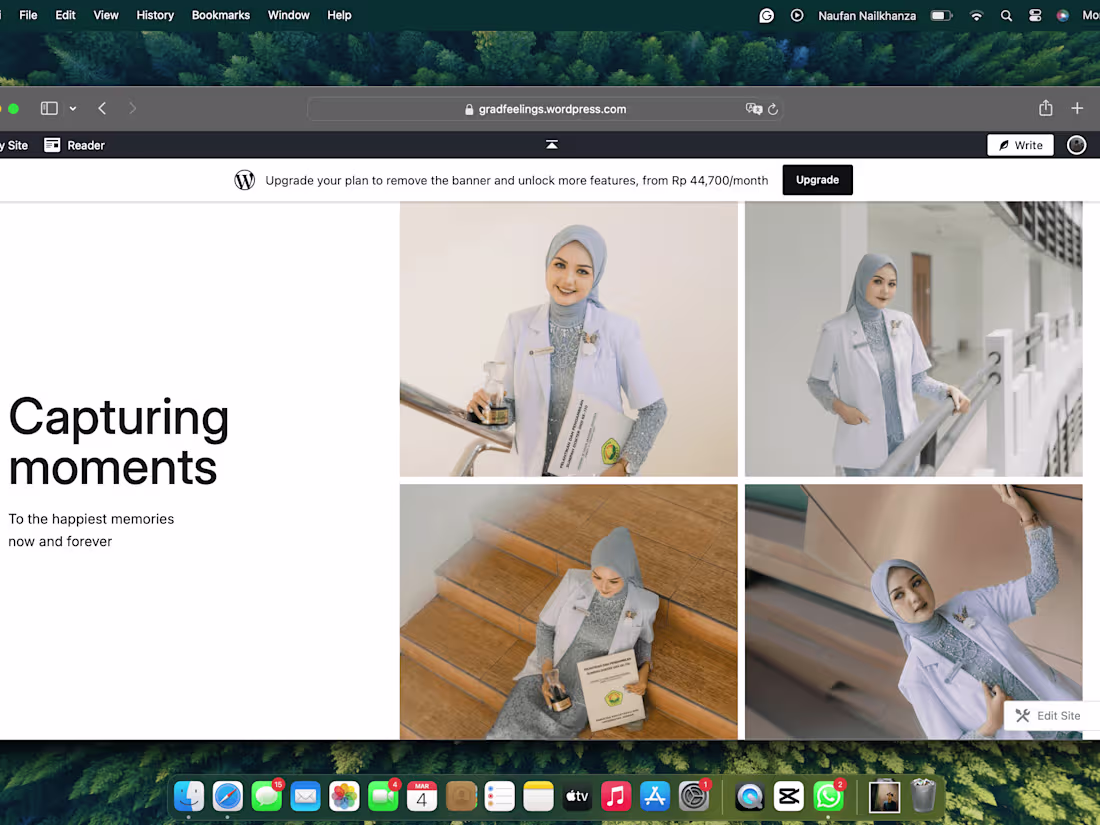The image size is (1100, 825).
Task: Open Control Center from the menu bar
Action: coord(1035,15)
